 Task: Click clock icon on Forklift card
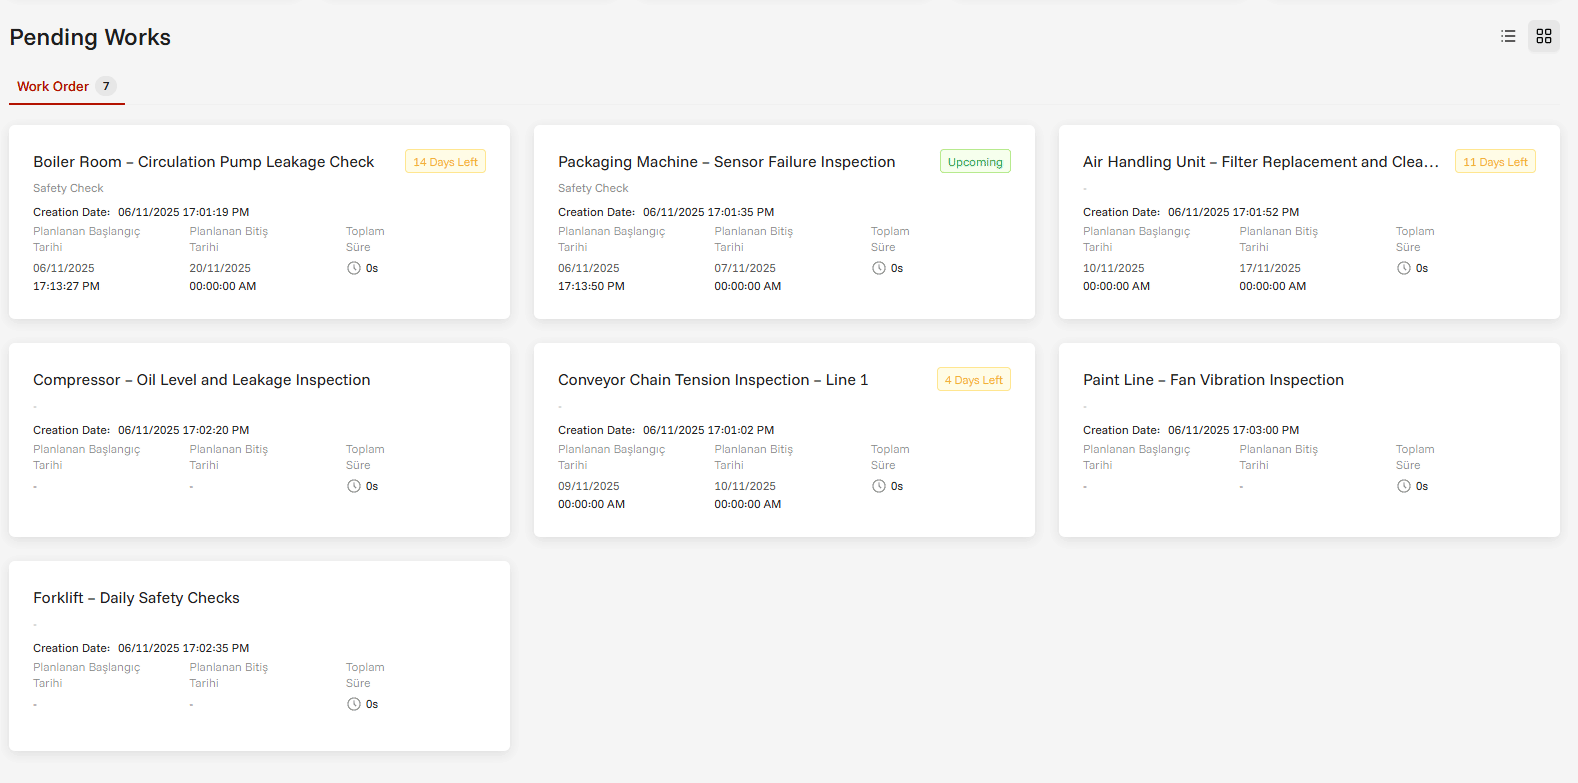click(354, 704)
